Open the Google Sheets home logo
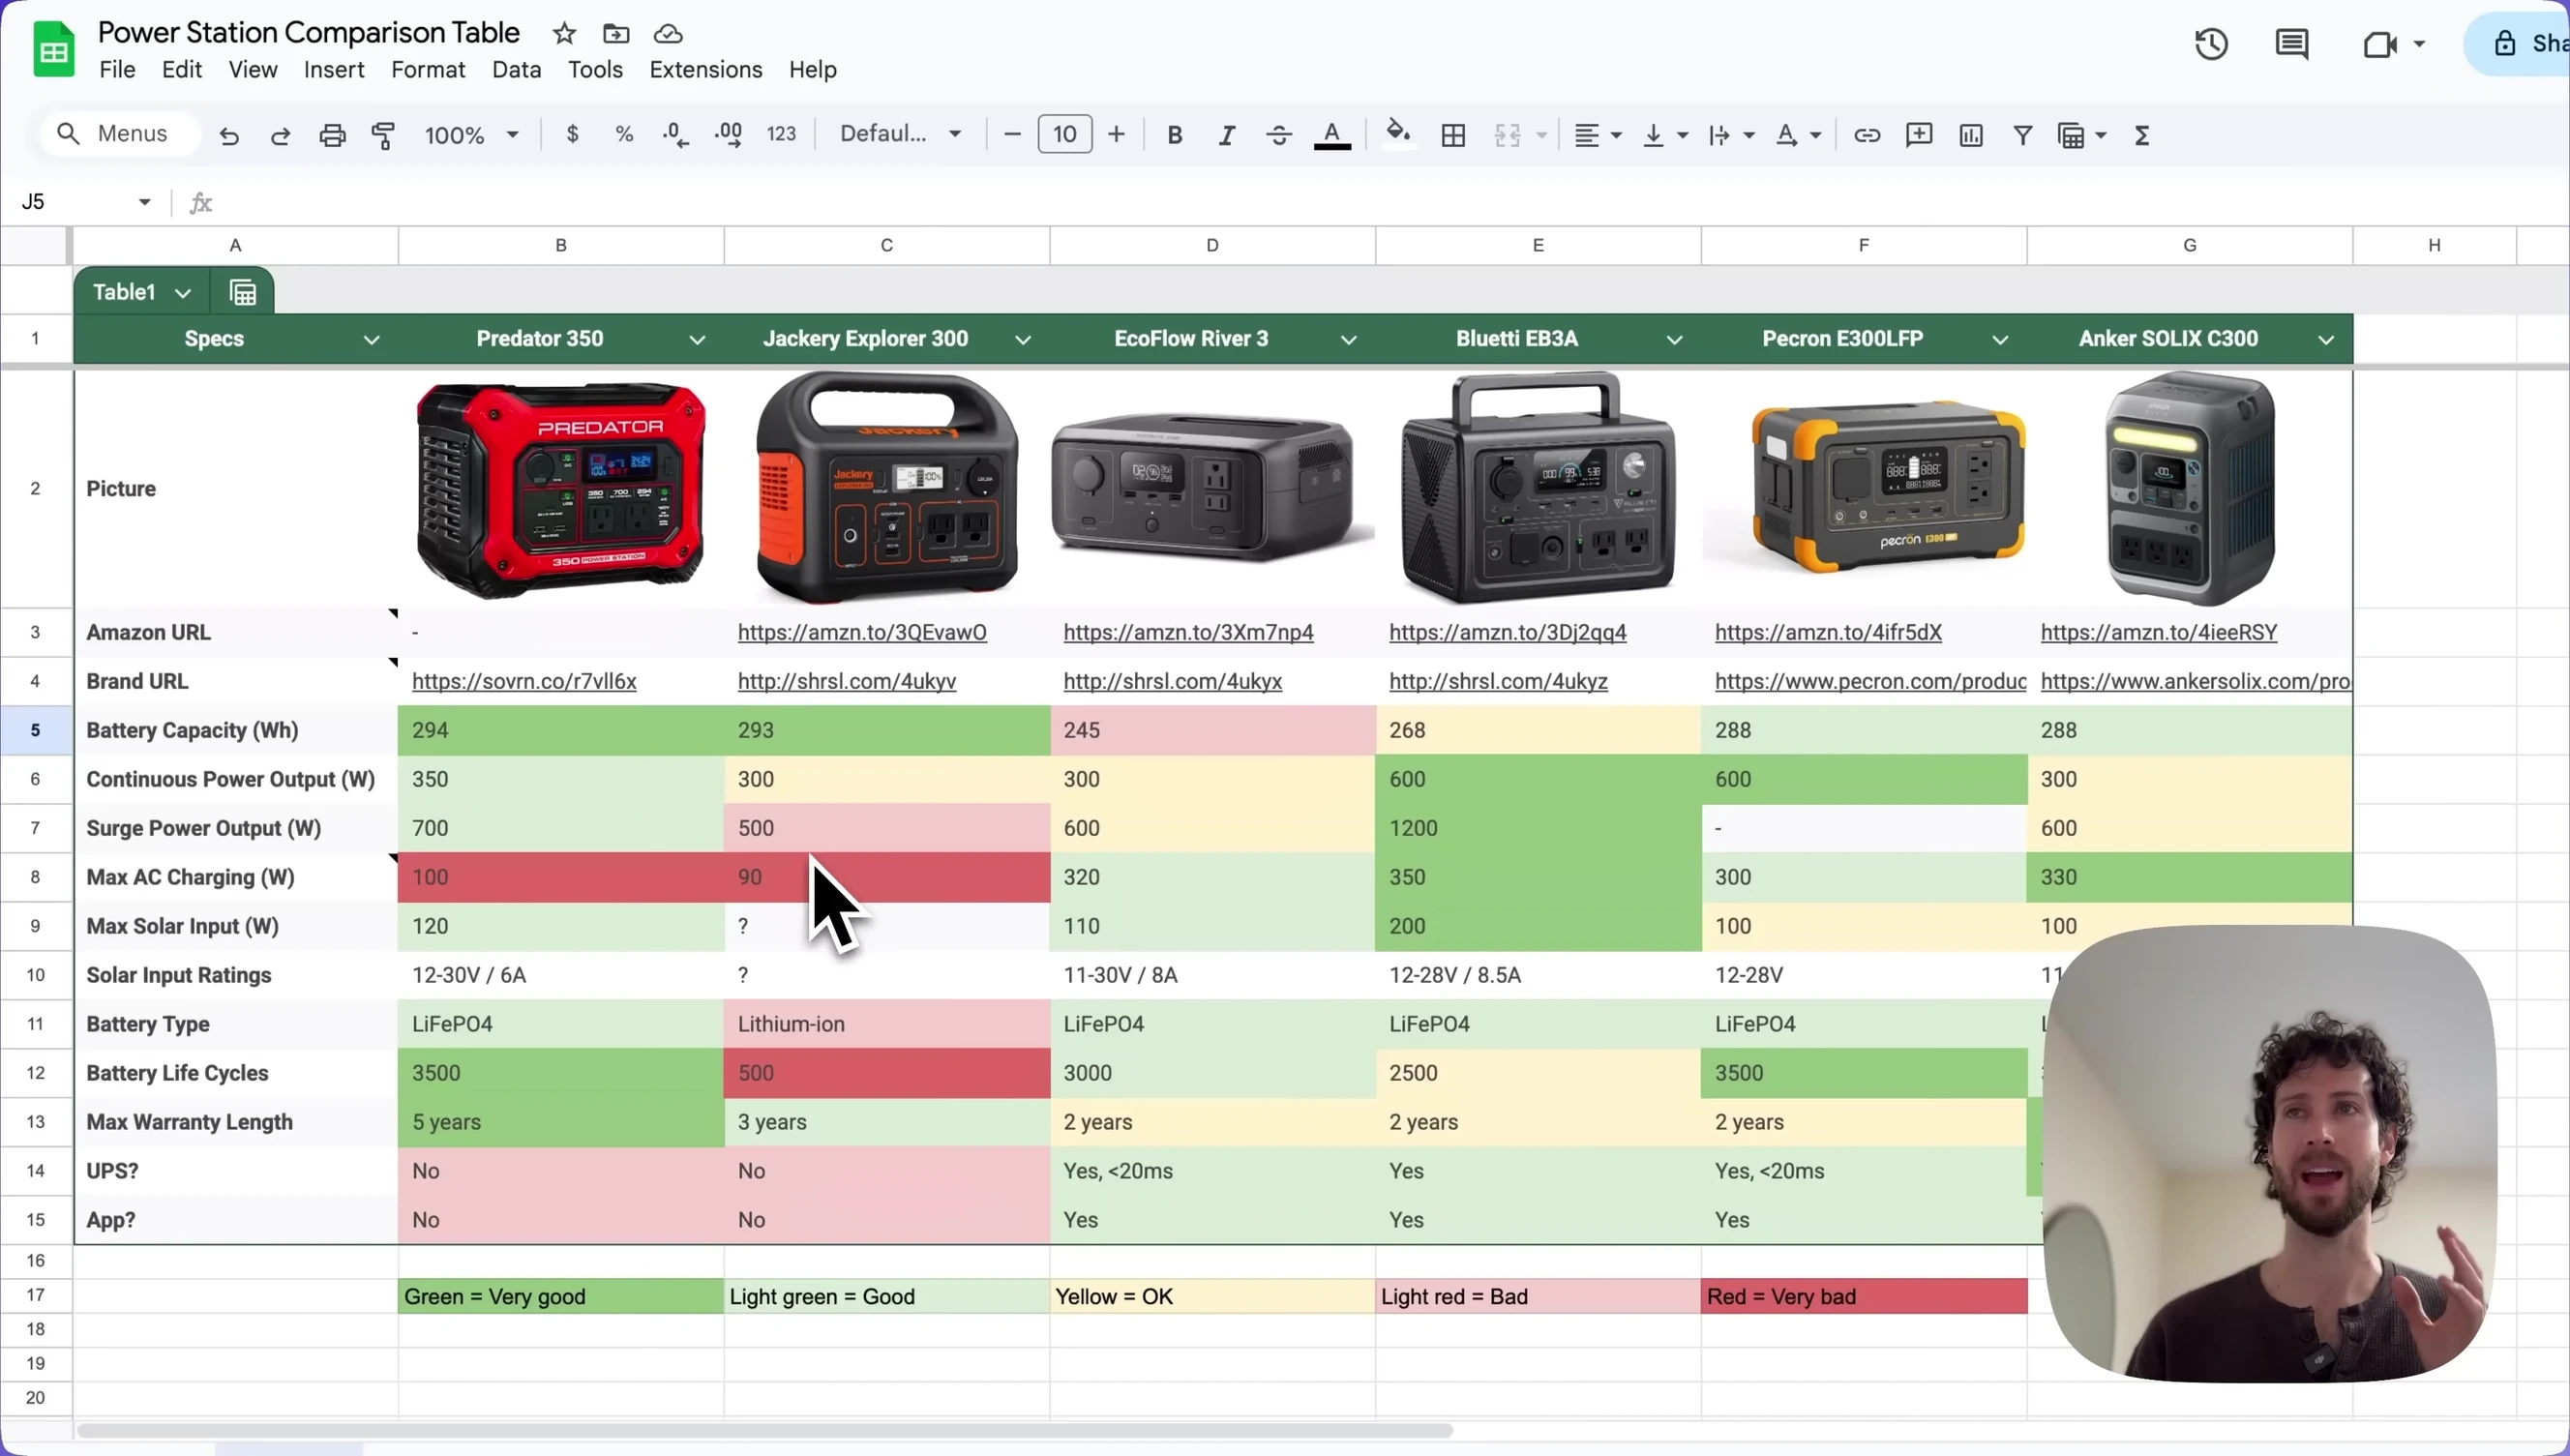Screen dimensions: 2570x1456 tap(54, 49)
